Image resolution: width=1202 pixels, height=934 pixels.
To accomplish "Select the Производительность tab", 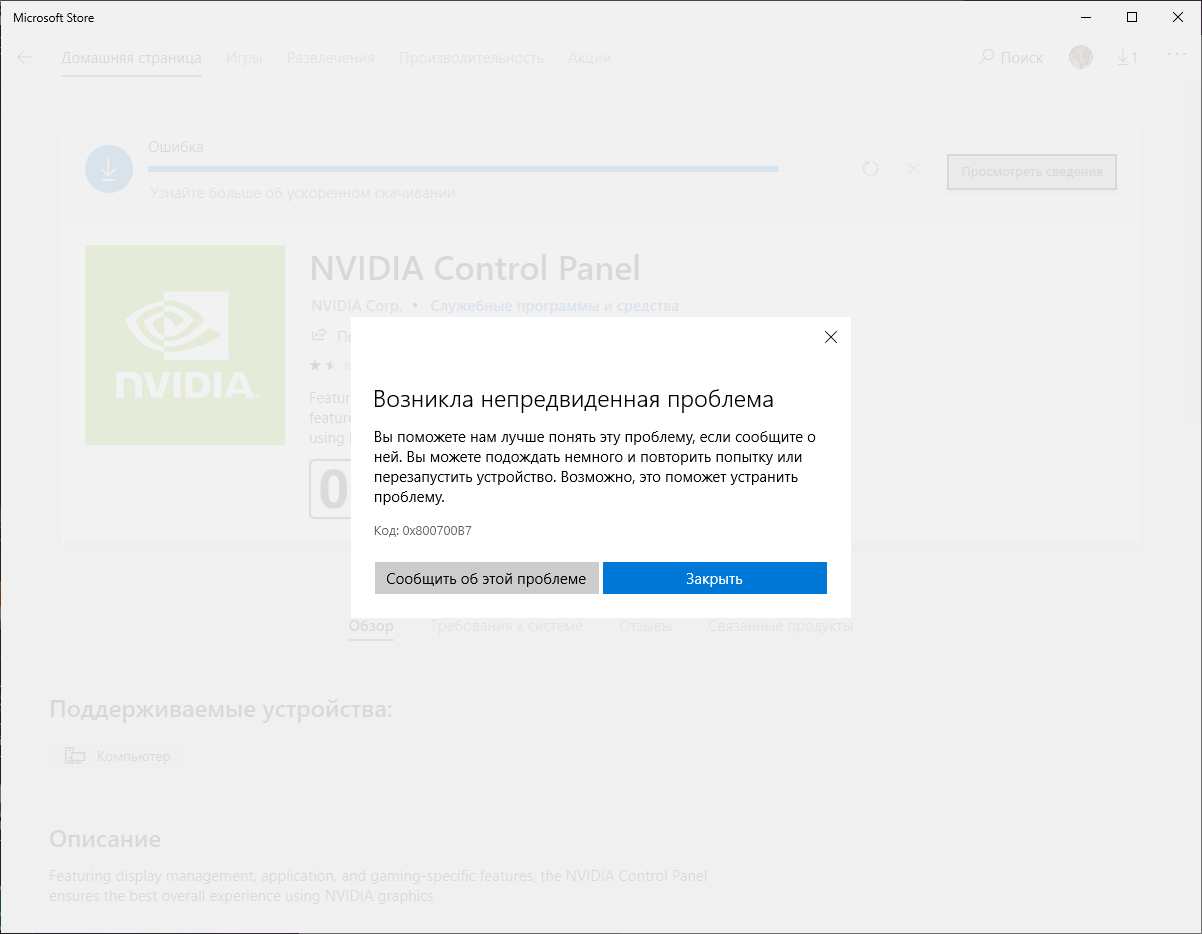I will point(471,58).
